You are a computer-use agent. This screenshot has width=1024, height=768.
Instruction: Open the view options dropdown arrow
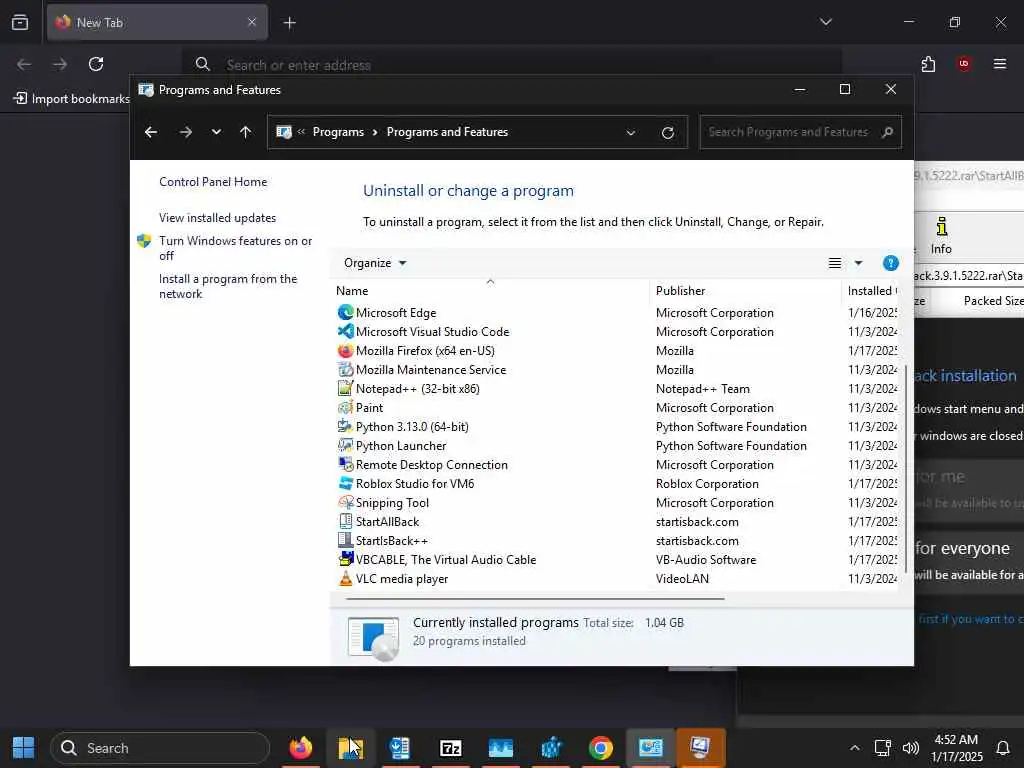coord(858,263)
